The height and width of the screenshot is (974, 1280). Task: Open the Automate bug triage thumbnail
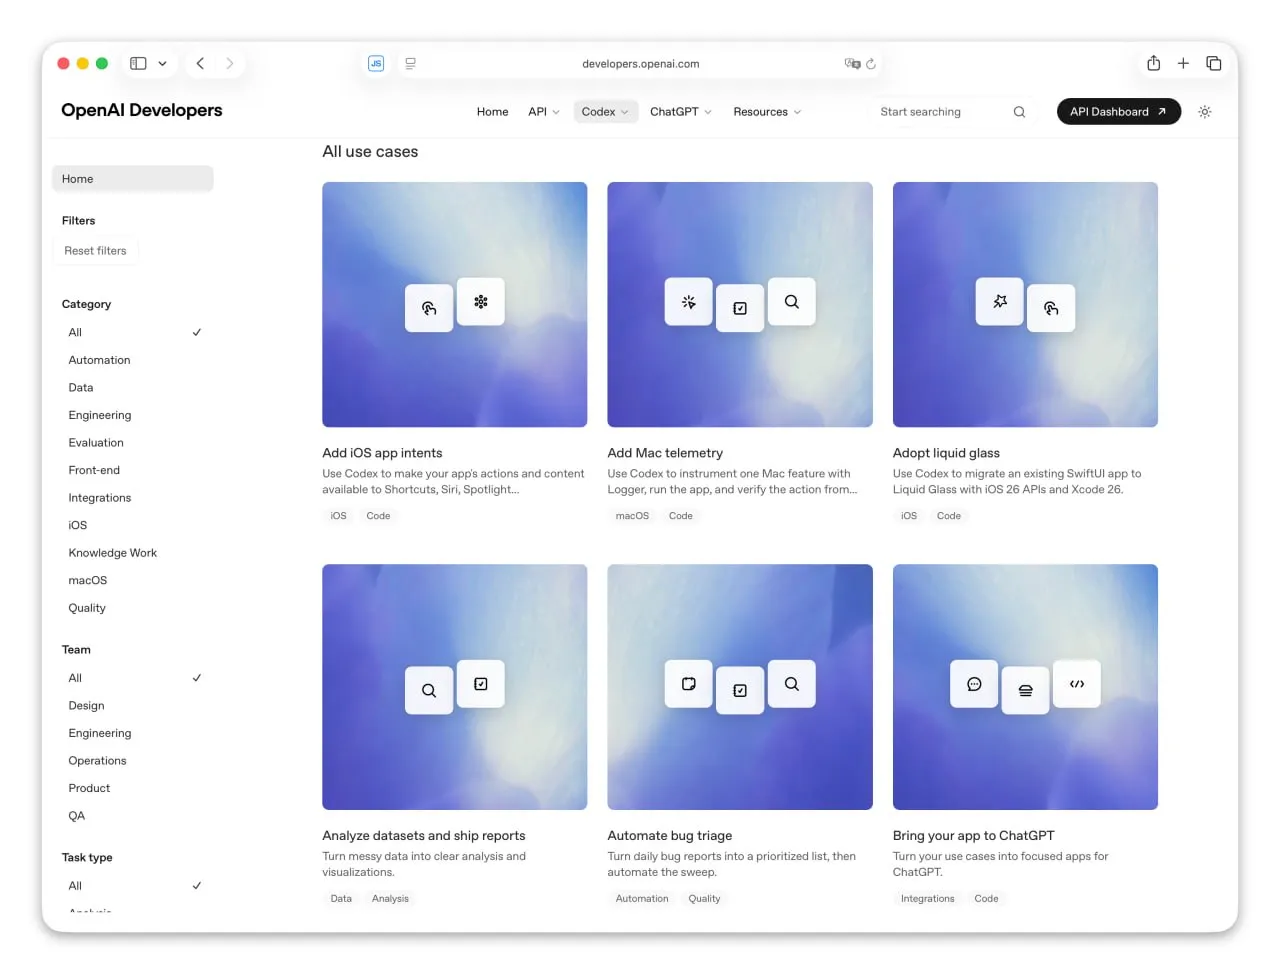(x=740, y=687)
